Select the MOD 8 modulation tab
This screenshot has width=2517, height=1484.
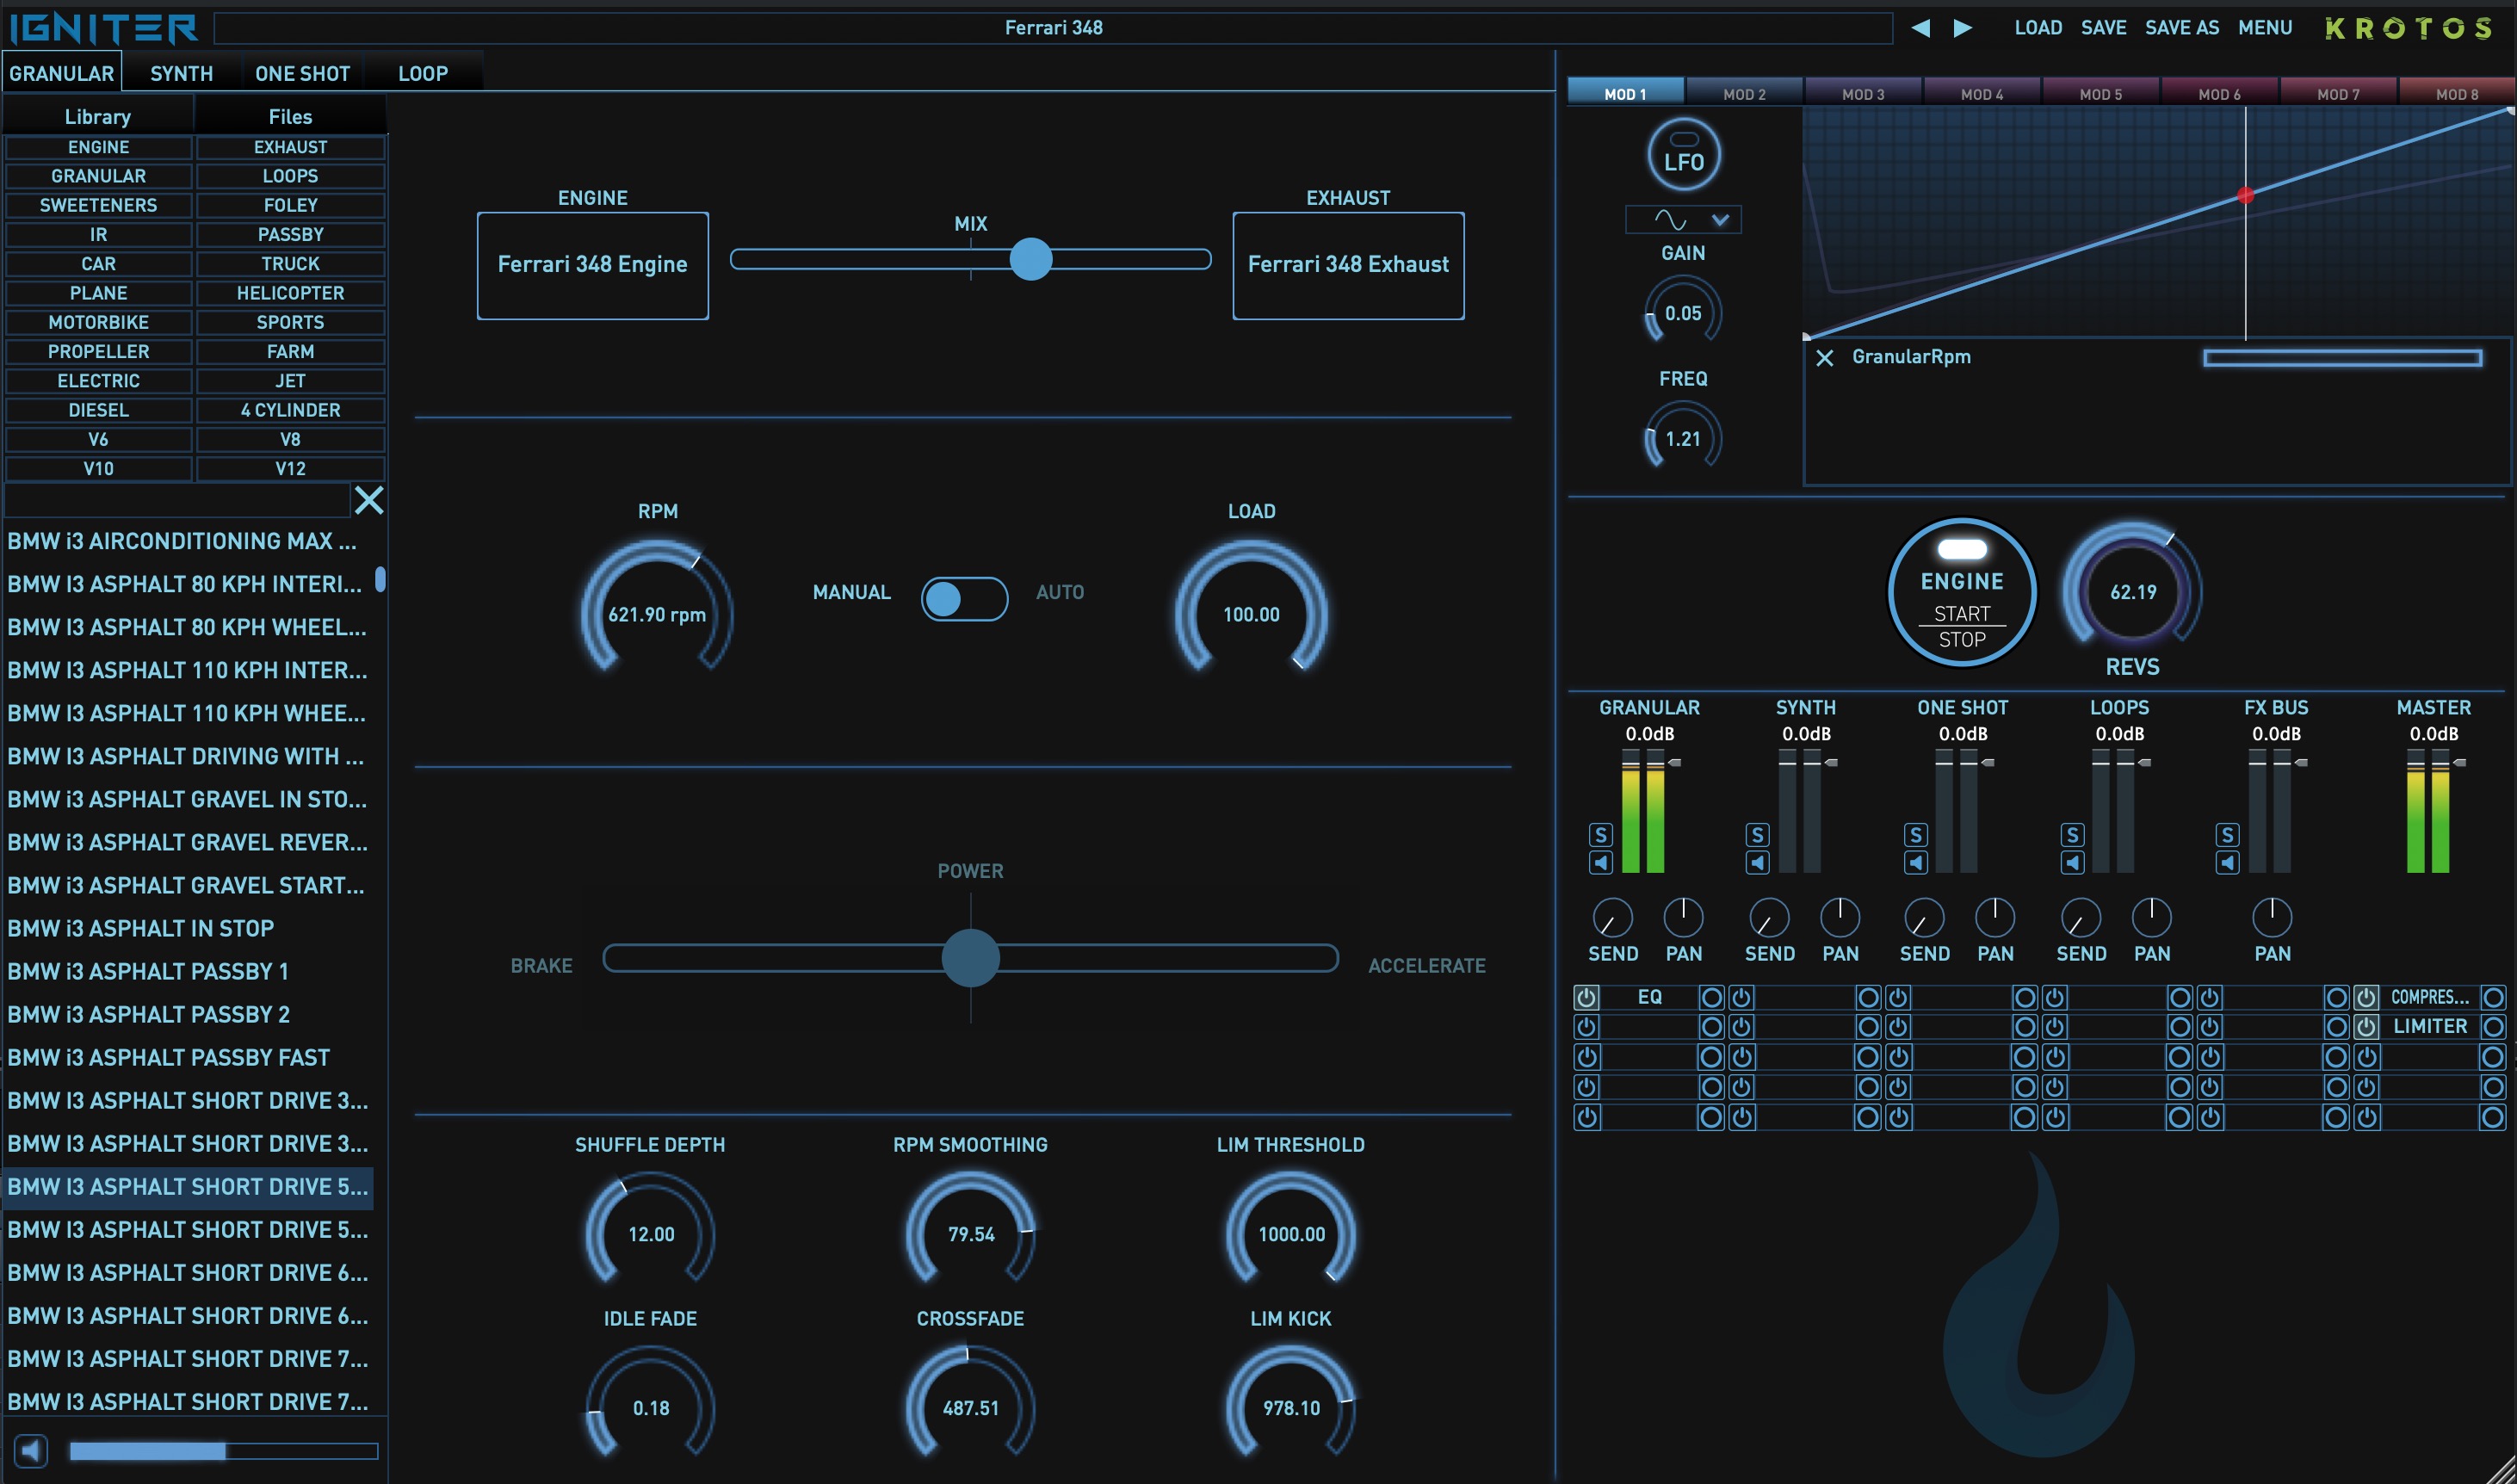2457,93
